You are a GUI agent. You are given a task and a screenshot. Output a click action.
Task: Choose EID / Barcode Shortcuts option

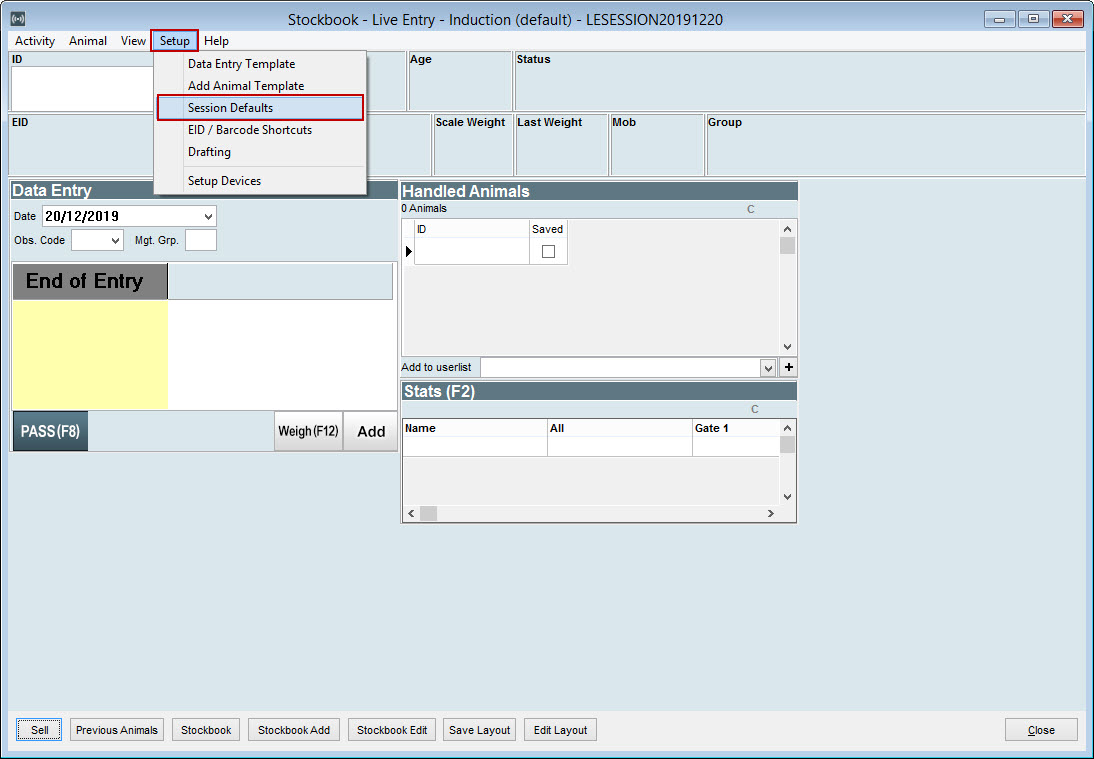(260, 130)
